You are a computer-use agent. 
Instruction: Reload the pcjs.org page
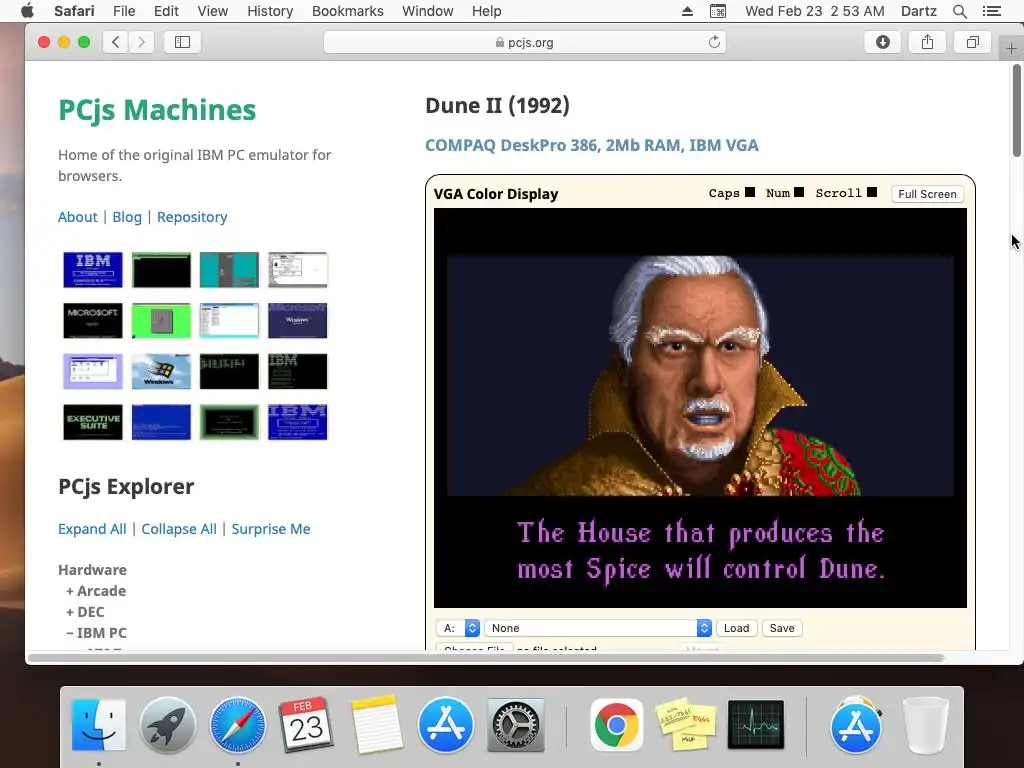click(x=714, y=42)
